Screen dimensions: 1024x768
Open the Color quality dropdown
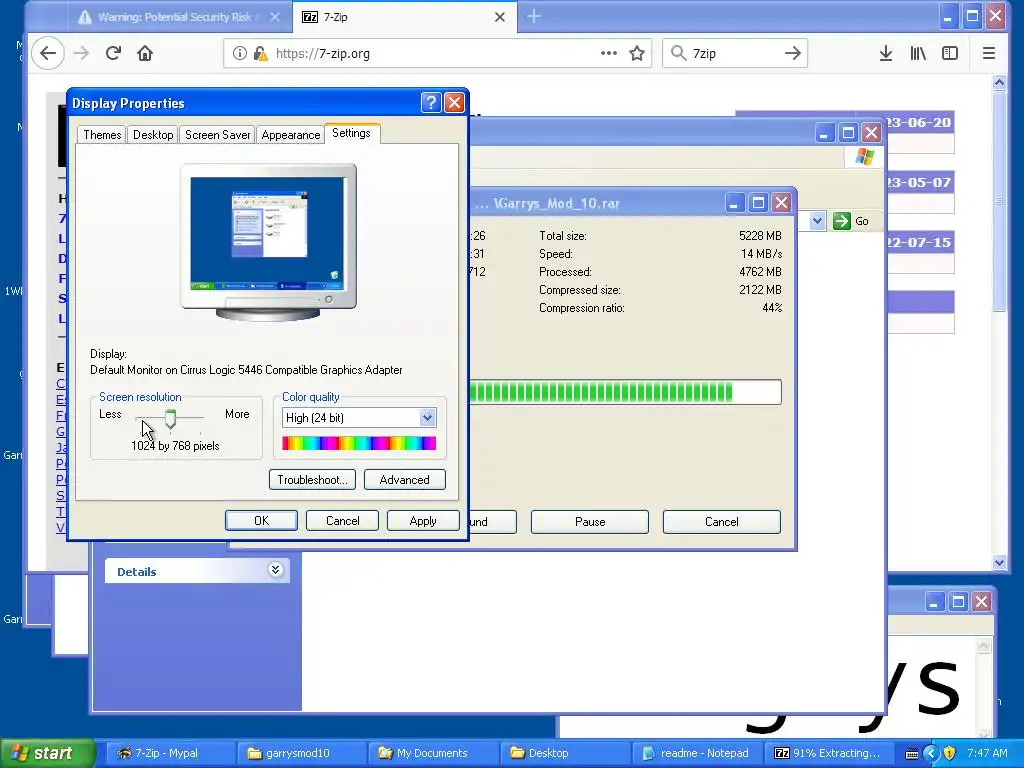(x=427, y=417)
